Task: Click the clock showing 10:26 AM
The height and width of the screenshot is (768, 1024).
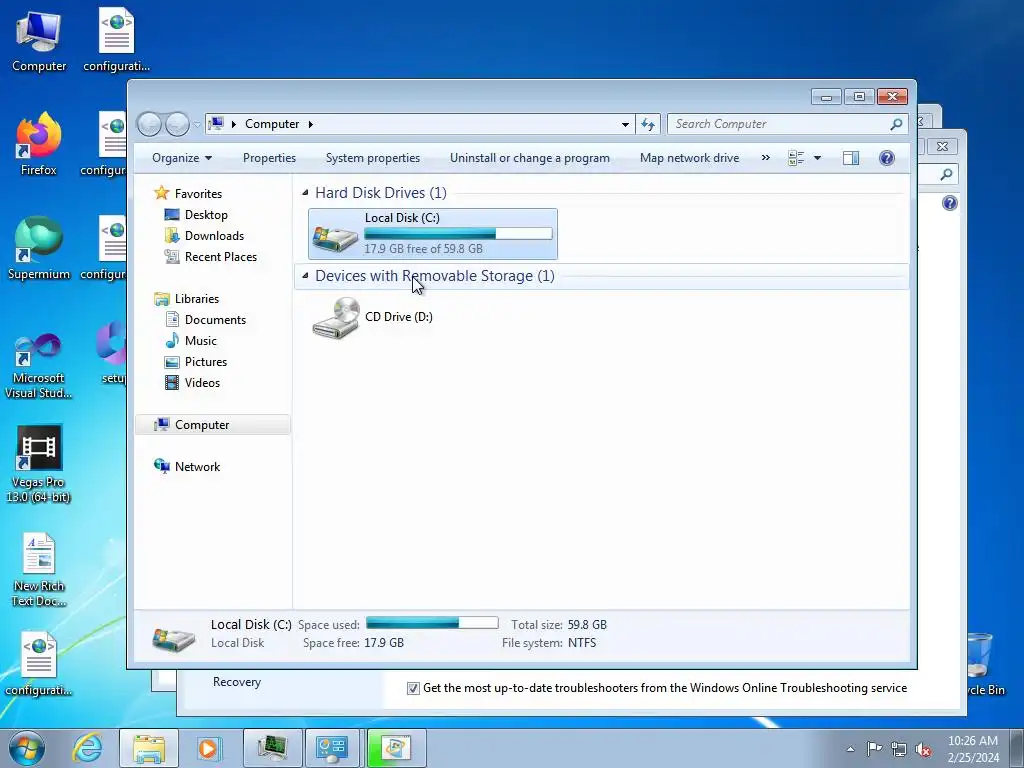Action: (972, 741)
